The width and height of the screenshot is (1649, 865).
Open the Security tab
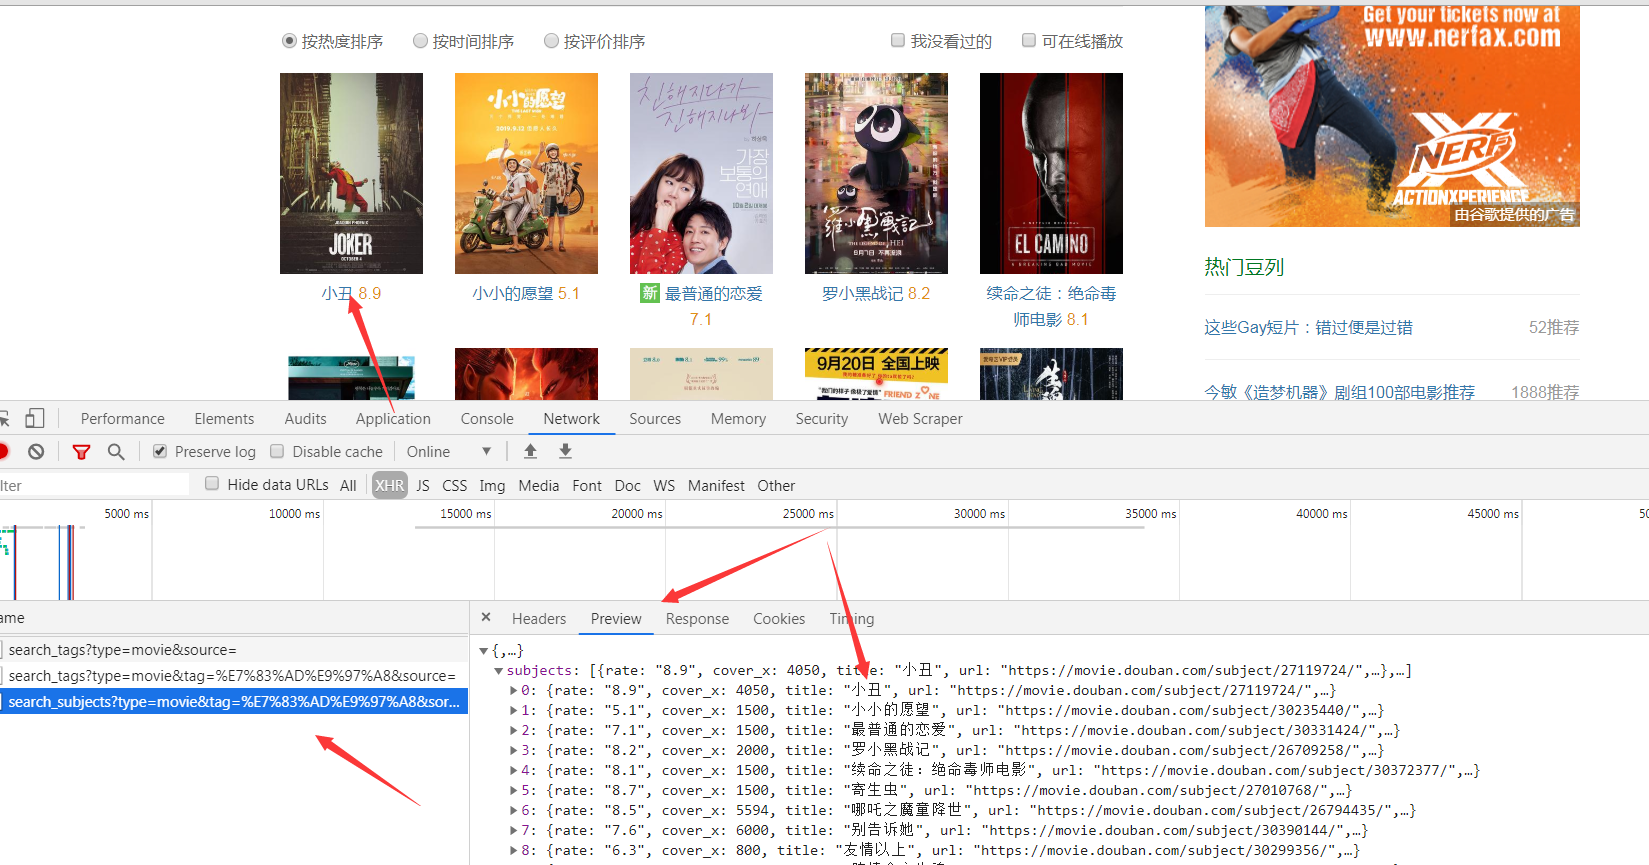coord(822,419)
